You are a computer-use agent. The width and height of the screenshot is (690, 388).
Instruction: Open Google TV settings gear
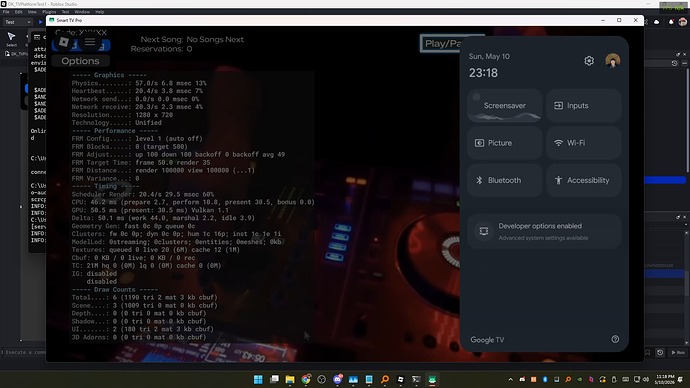coord(589,61)
